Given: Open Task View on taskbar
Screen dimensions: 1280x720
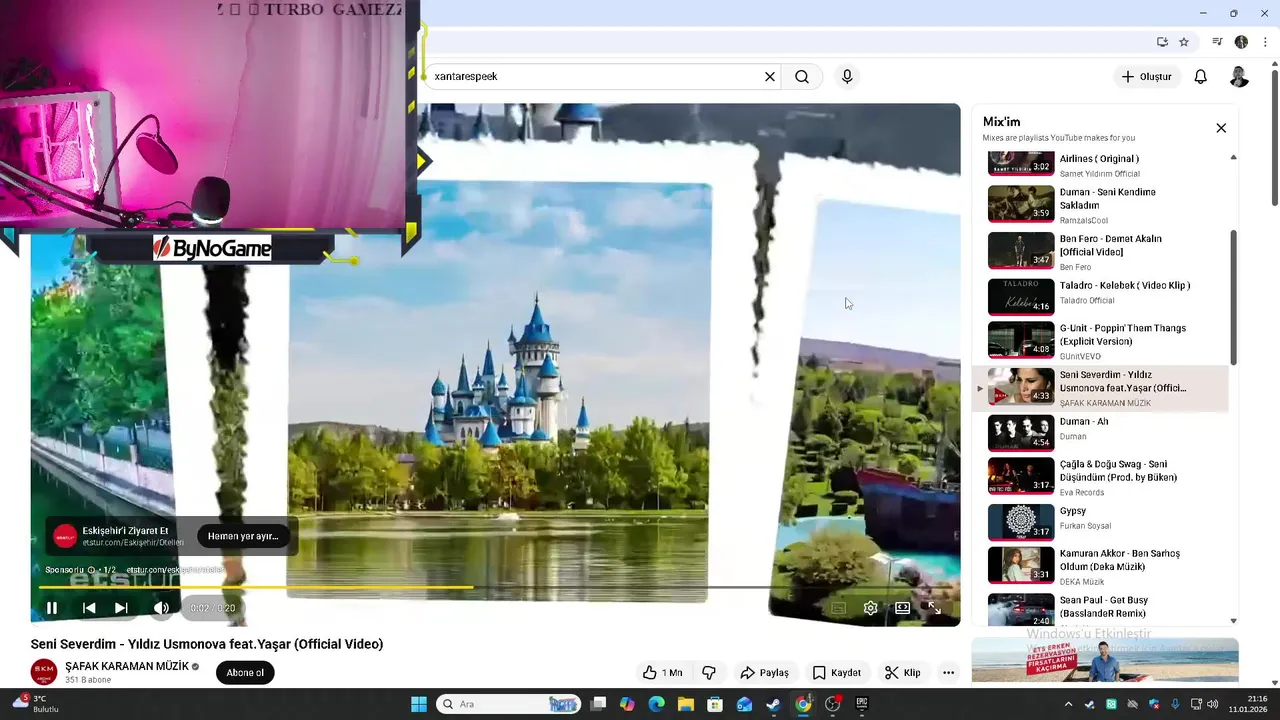Looking at the screenshot, I should click(598, 704).
